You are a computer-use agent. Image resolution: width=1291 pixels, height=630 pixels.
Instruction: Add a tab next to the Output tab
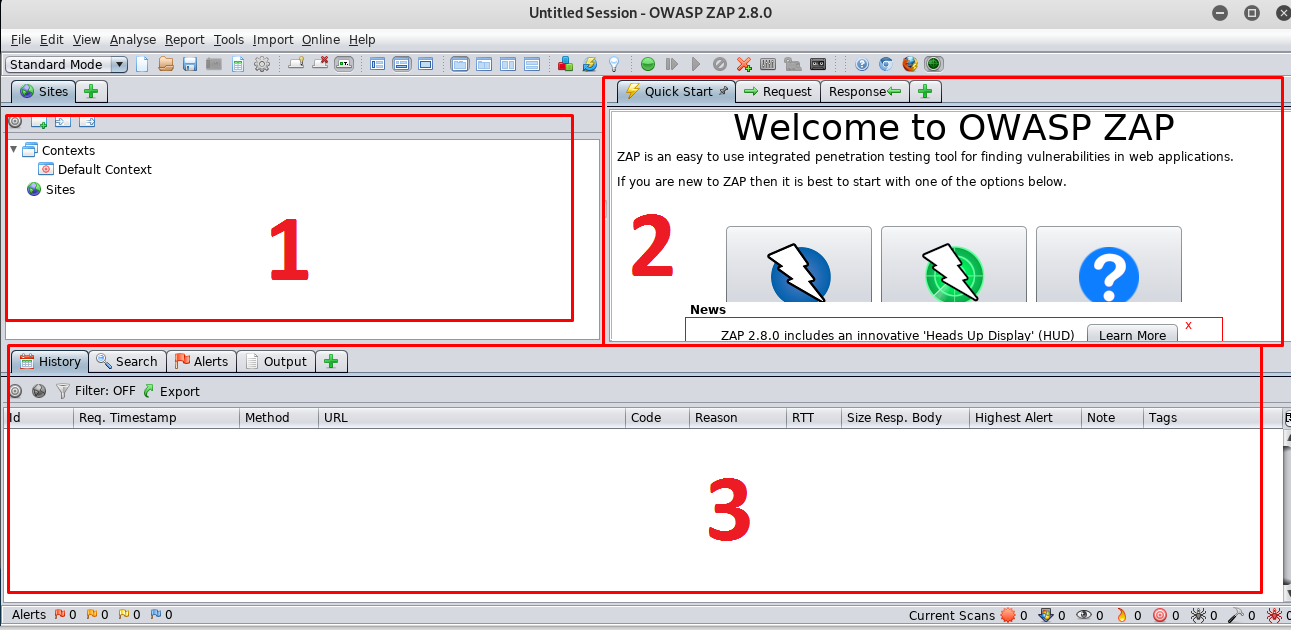332,361
